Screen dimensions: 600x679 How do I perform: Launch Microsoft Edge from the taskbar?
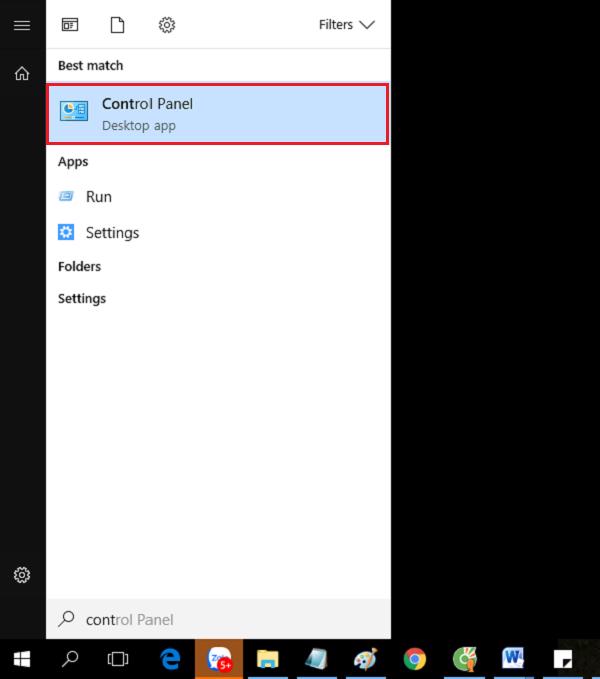(170, 659)
